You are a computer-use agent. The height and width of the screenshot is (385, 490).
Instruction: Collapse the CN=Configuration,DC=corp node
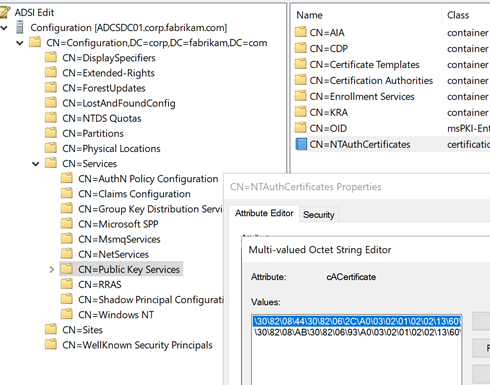(20, 43)
